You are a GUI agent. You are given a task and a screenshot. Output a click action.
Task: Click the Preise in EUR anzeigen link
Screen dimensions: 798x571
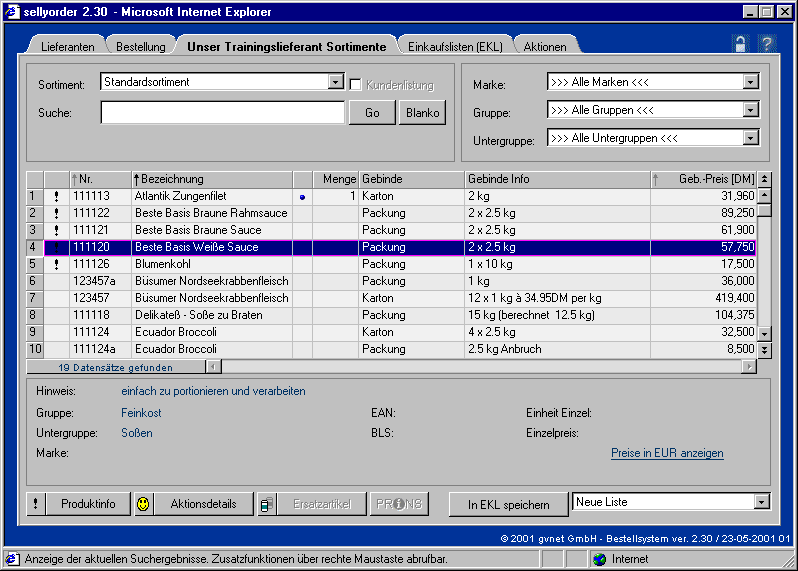(x=667, y=453)
